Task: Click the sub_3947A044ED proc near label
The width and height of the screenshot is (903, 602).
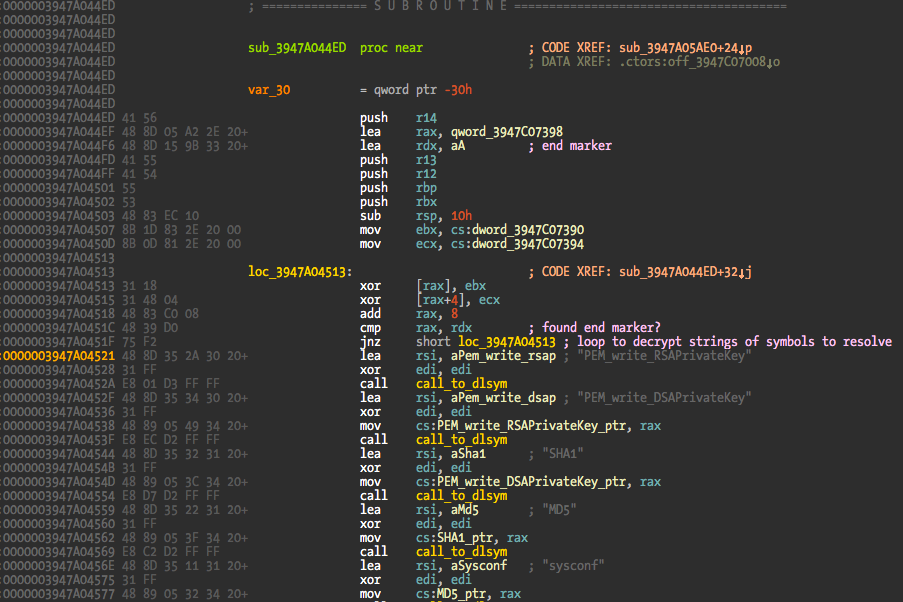Action: point(295,48)
